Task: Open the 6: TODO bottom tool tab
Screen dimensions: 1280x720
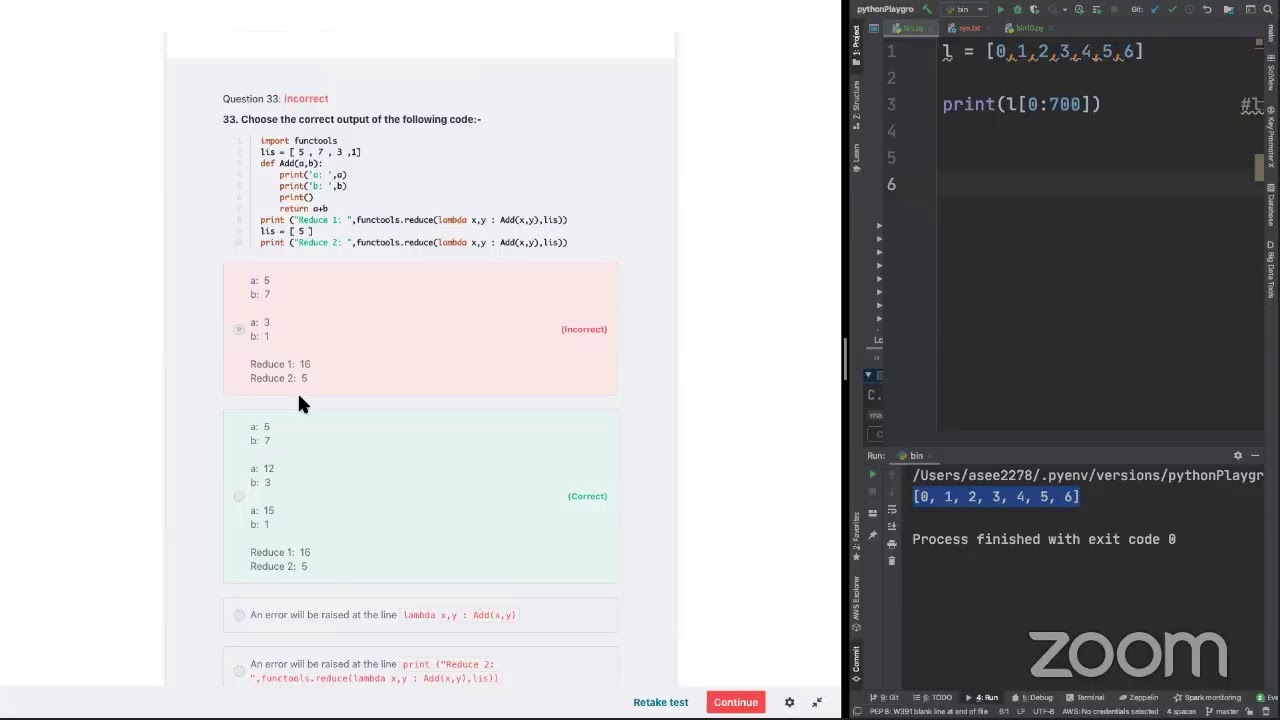Action: (x=932, y=698)
